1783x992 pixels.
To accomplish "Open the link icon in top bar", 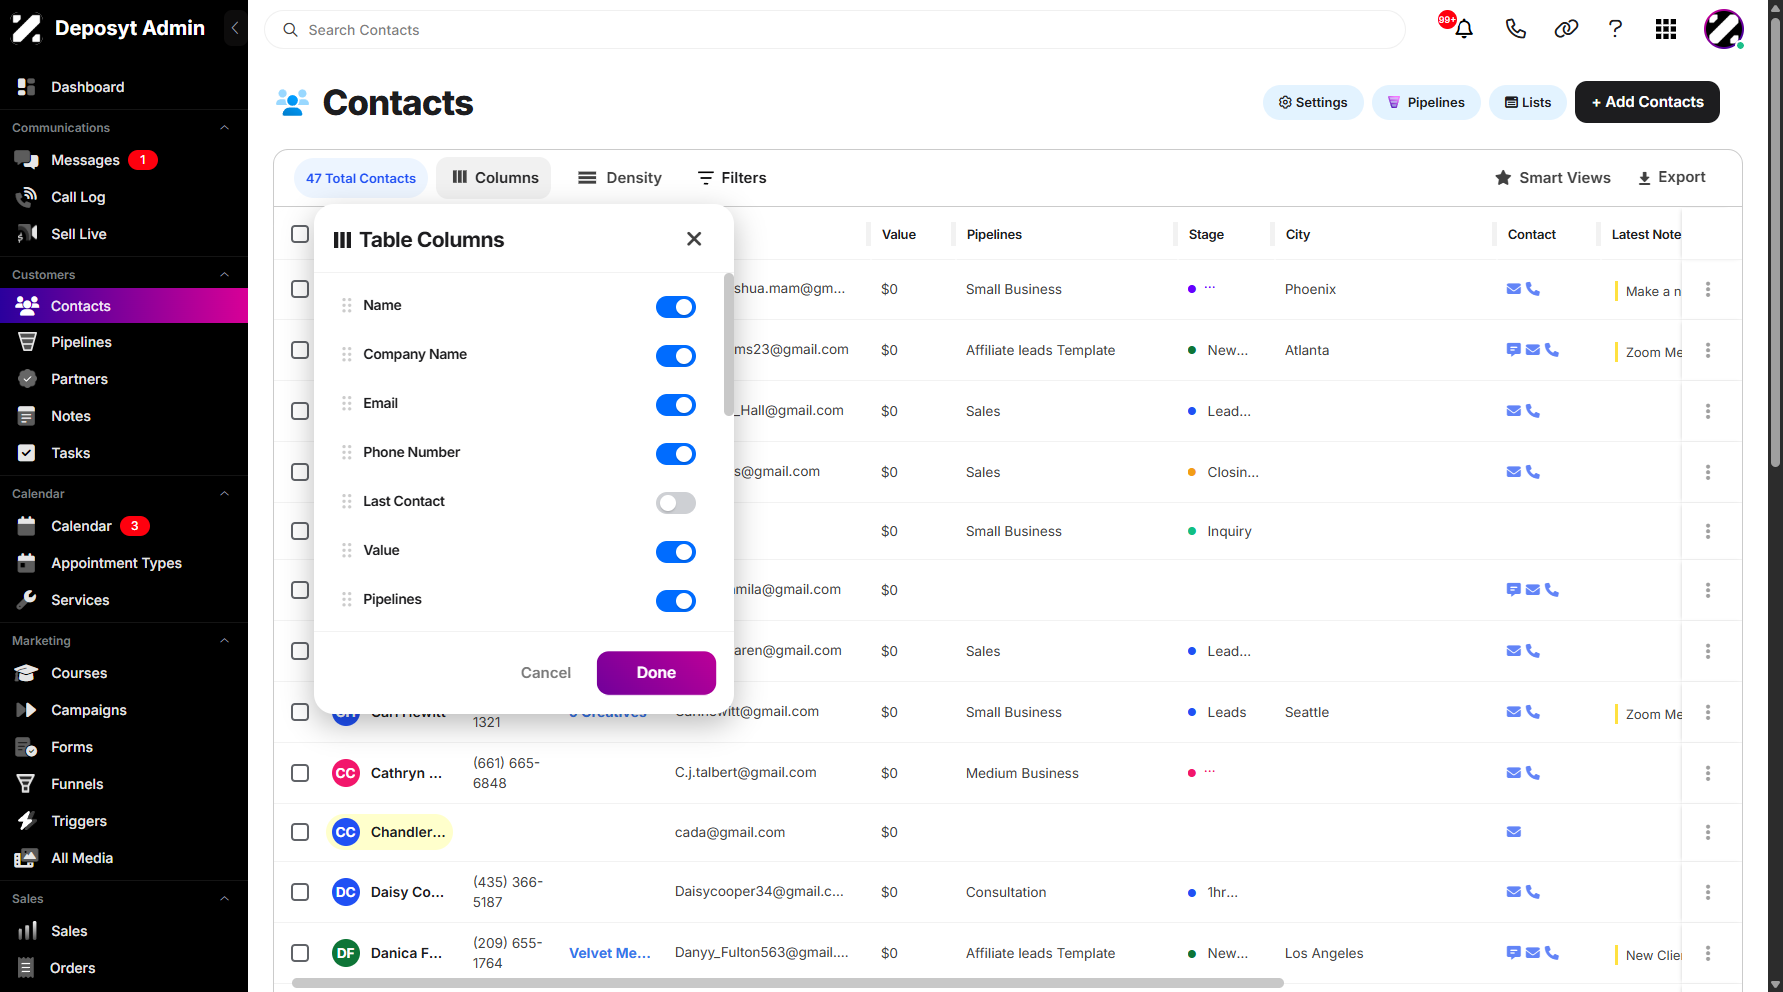I will (1566, 29).
